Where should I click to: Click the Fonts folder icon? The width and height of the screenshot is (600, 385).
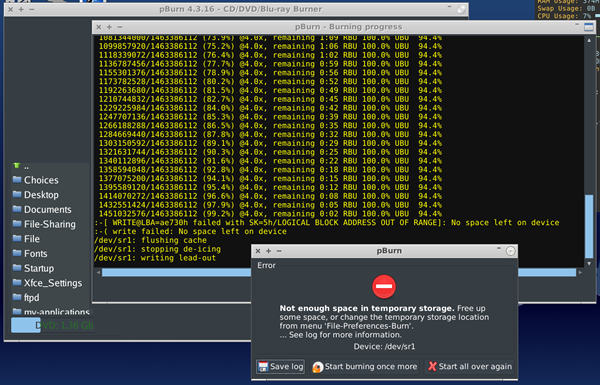click(17, 253)
